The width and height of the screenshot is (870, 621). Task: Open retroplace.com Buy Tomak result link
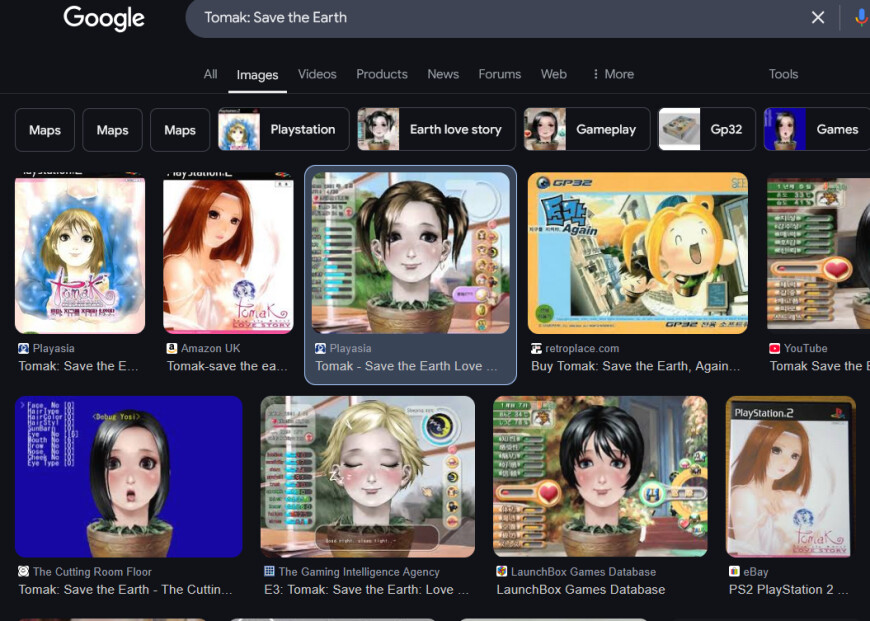click(x=635, y=366)
